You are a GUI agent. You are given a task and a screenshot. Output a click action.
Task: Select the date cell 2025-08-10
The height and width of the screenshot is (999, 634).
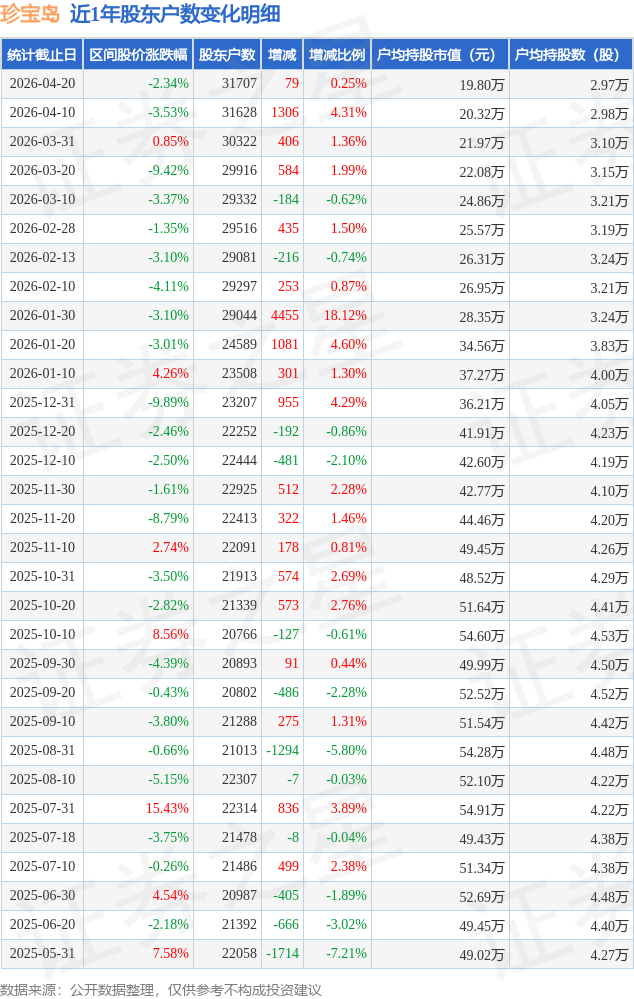pyautogui.click(x=42, y=779)
